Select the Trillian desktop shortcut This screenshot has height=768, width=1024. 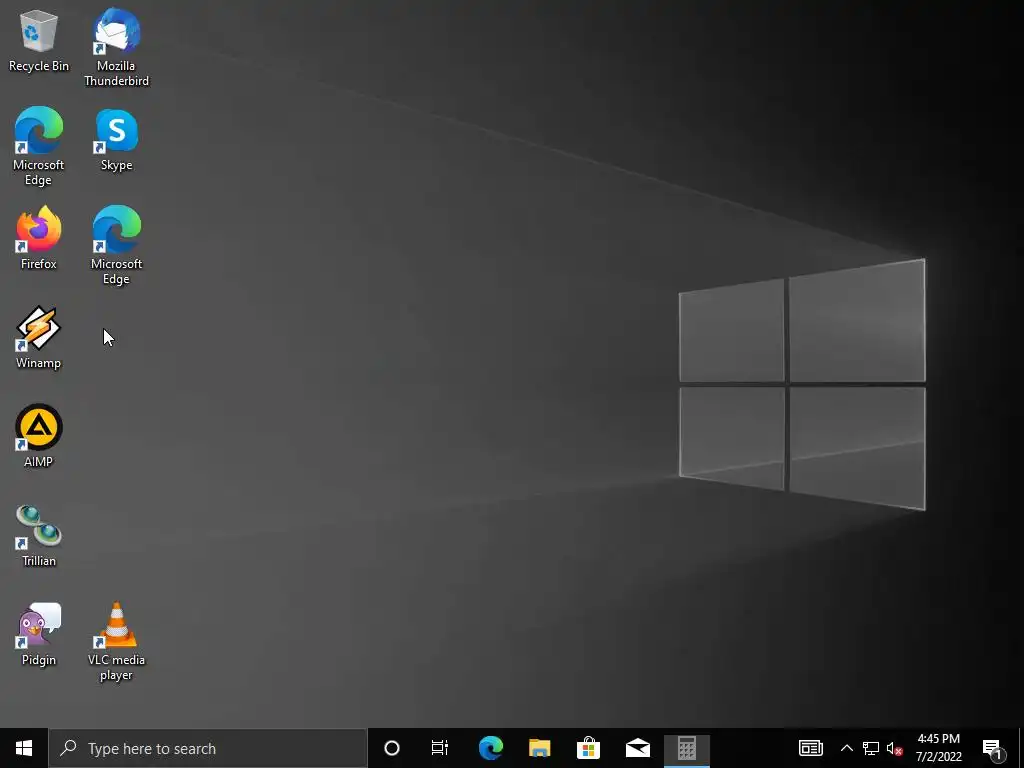pos(39,536)
